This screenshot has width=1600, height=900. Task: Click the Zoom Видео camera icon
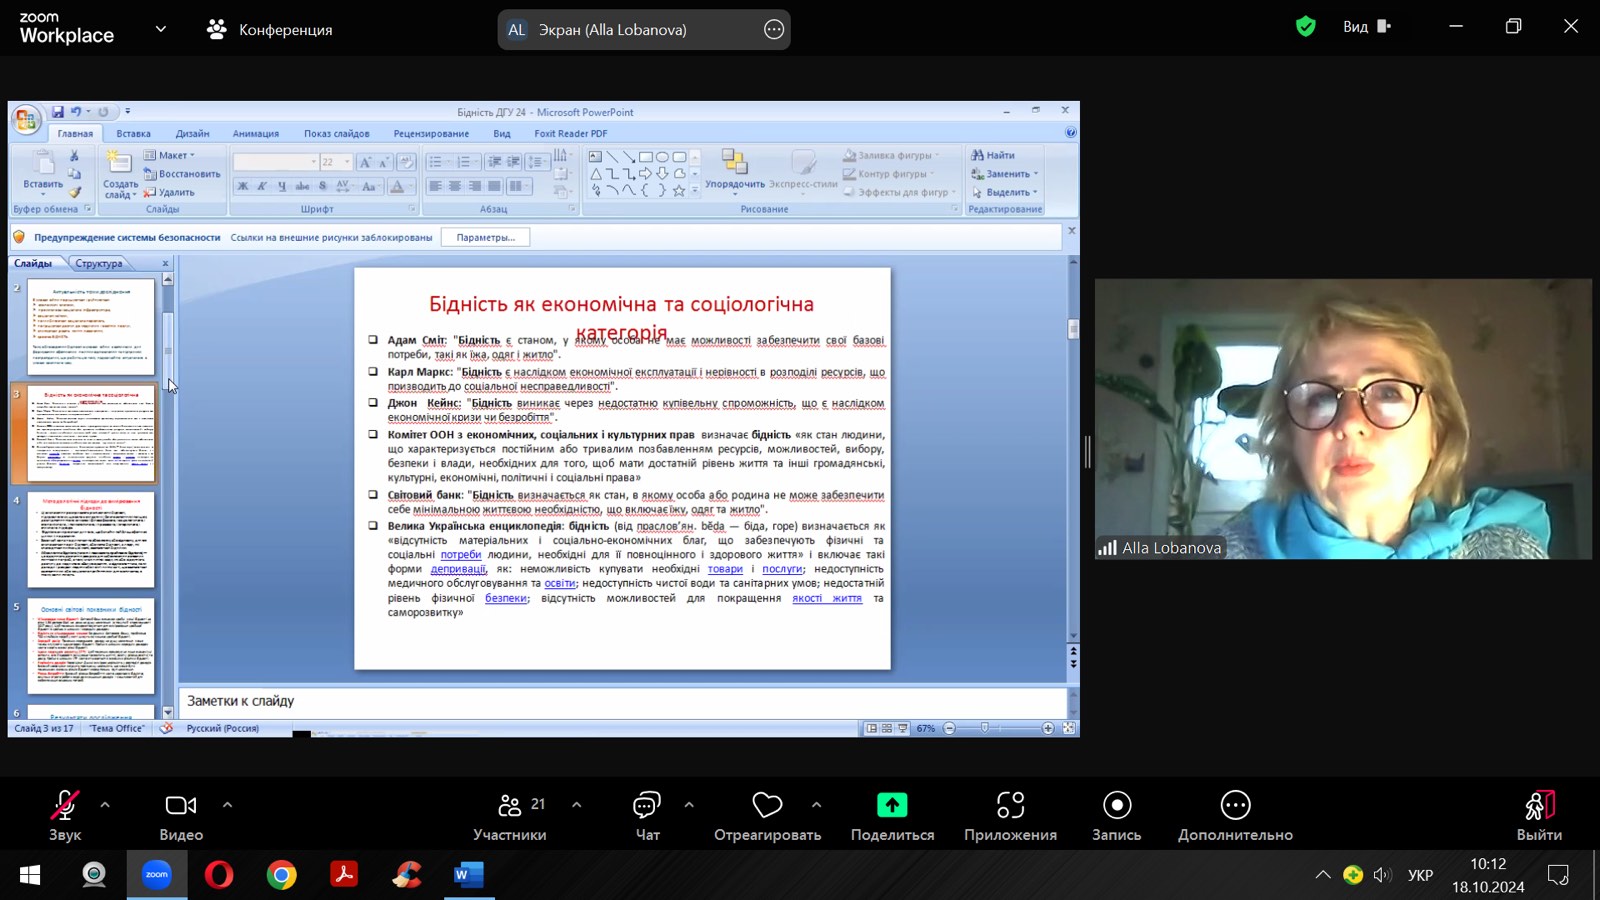pyautogui.click(x=181, y=805)
